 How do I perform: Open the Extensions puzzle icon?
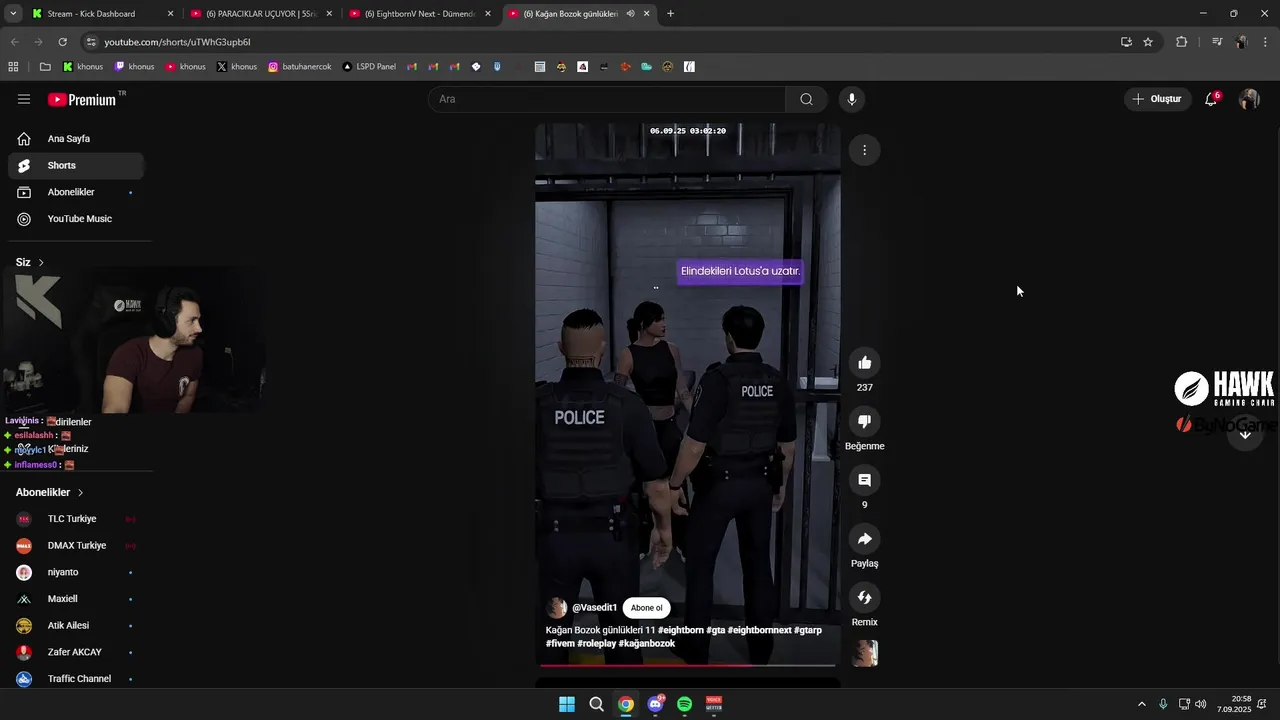tap(1181, 42)
